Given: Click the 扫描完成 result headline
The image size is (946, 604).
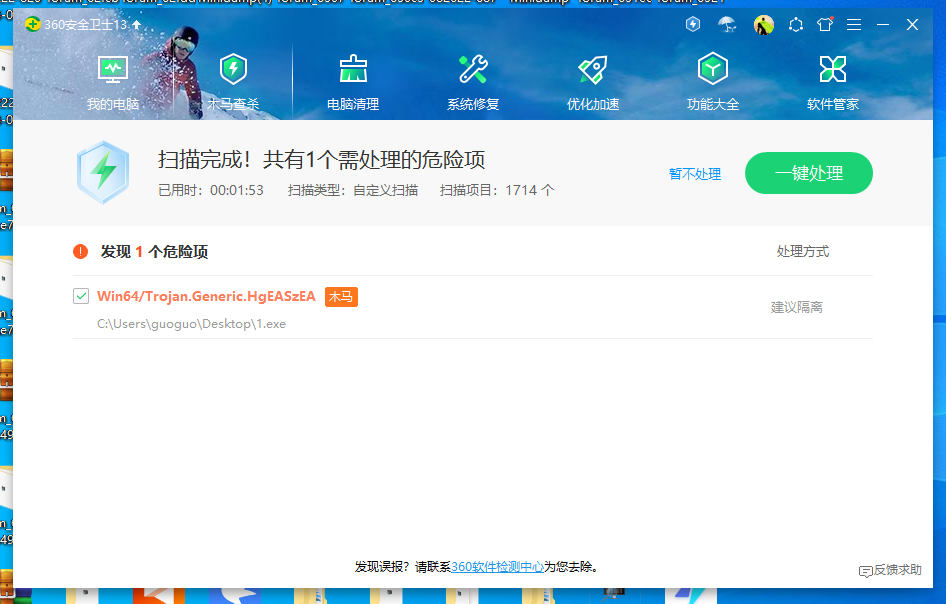Looking at the screenshot, I should (322, 160).
